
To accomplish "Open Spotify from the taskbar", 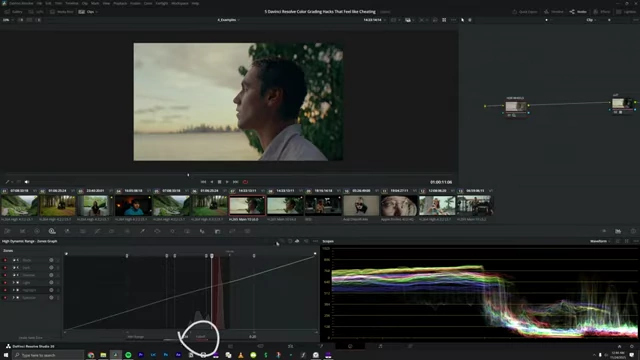I will click(x=128, y=355).
